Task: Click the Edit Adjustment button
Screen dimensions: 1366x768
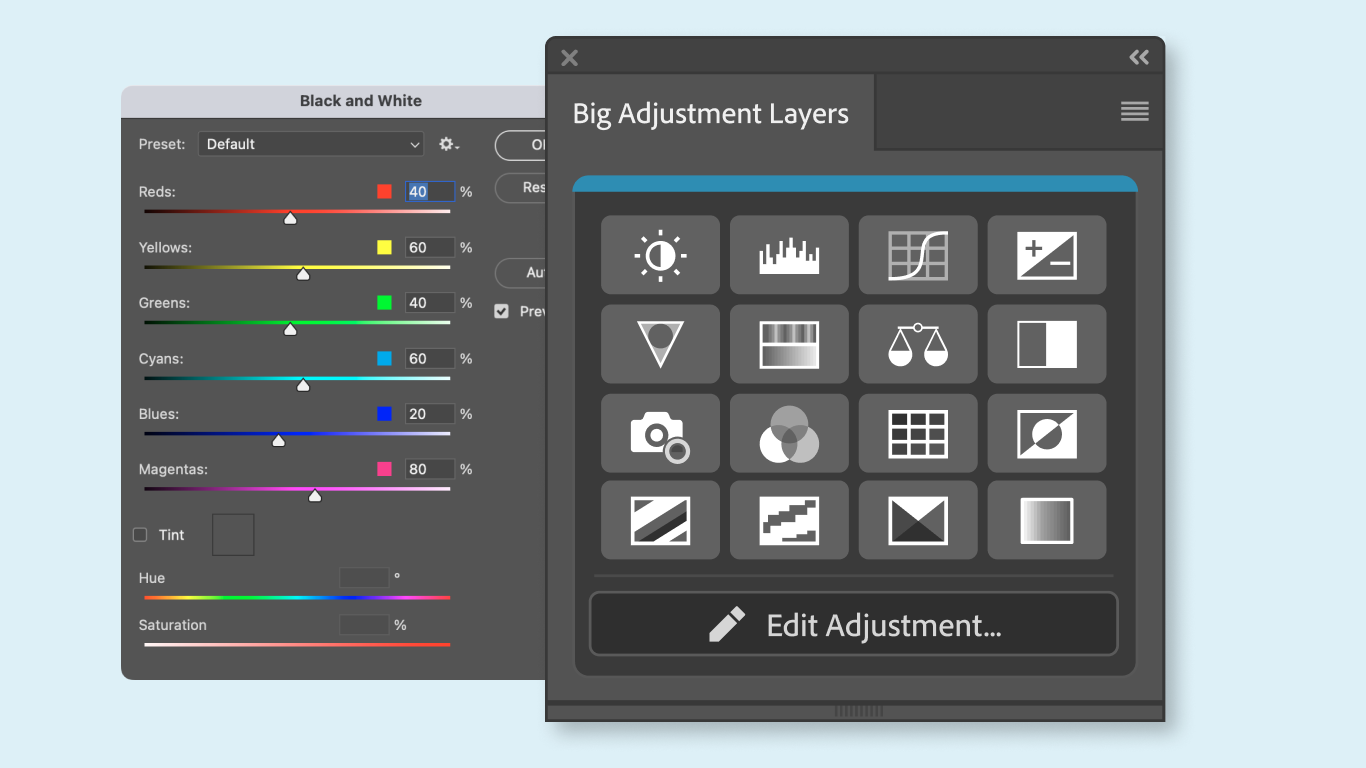Action: (x=853, y=625)
